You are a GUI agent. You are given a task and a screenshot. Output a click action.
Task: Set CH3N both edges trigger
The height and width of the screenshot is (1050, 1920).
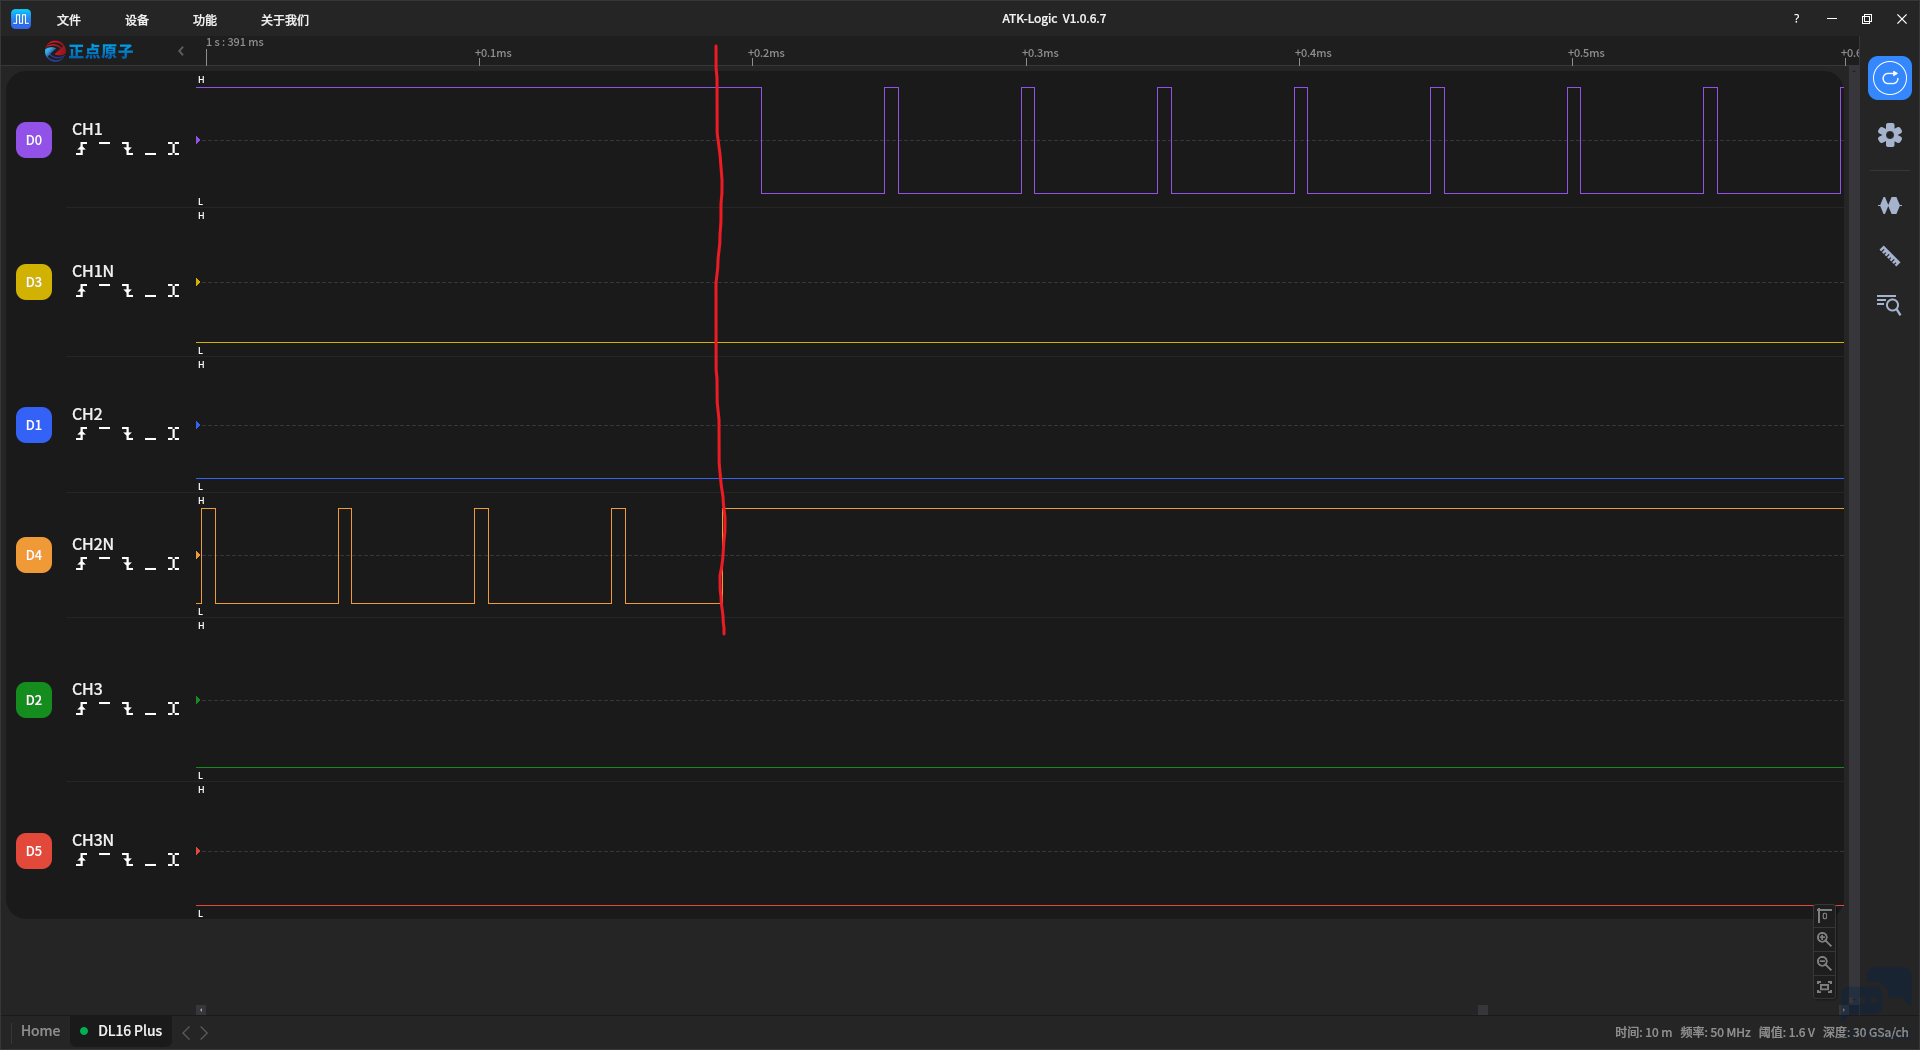(173, 859)
